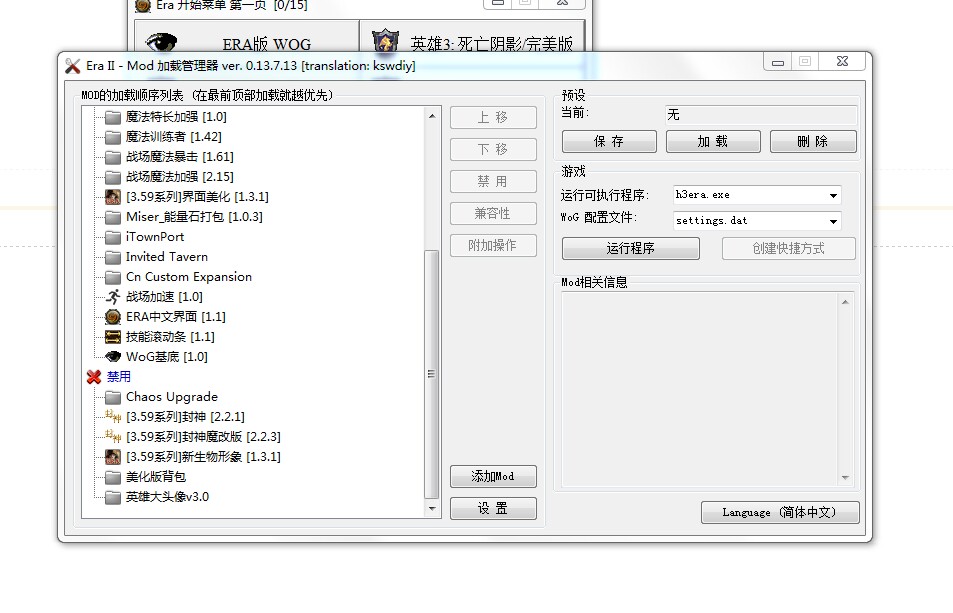The width and height of the screenshot is (953, 613).
Task: Click the running man icon of 战场加速
Action: click(x=112, y=296)
